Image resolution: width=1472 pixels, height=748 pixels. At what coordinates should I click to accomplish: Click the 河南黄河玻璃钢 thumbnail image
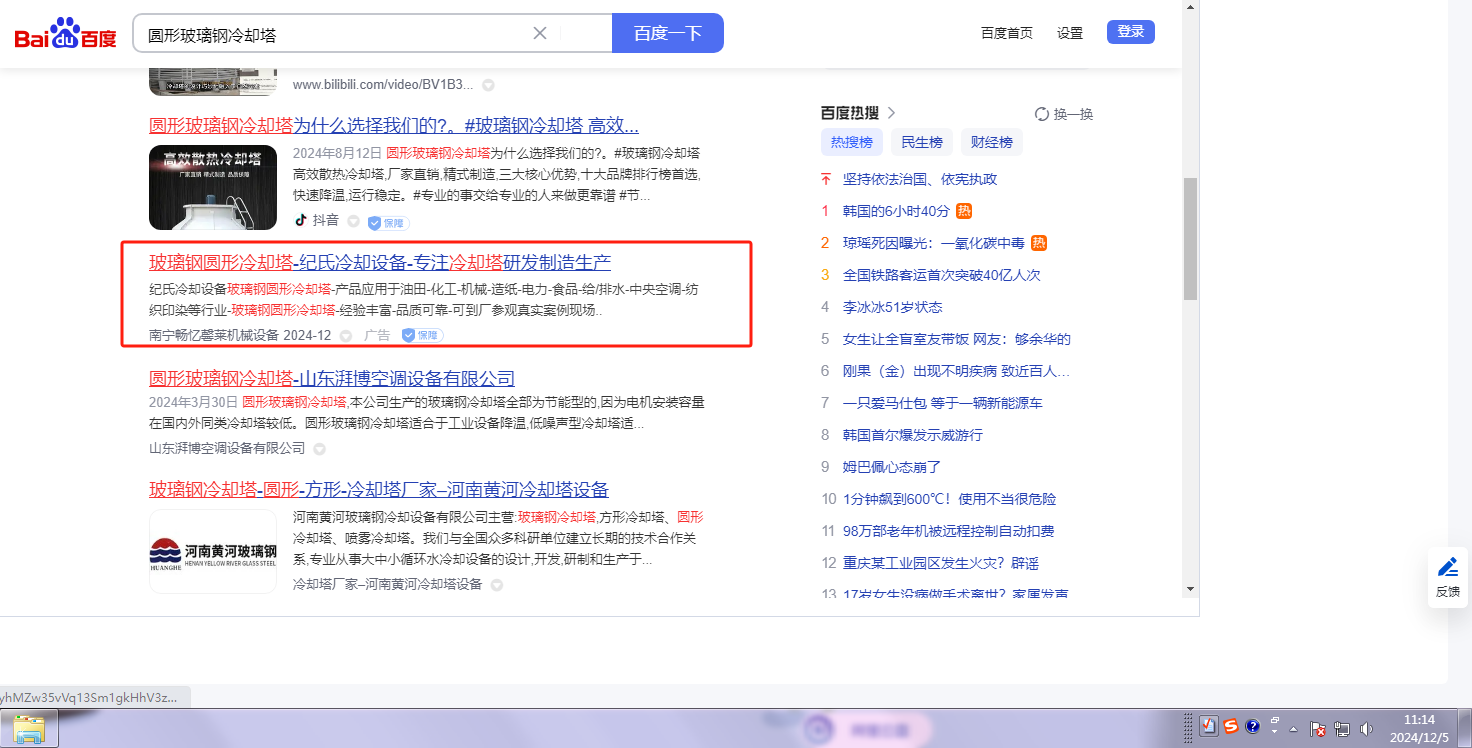point(213,551)
